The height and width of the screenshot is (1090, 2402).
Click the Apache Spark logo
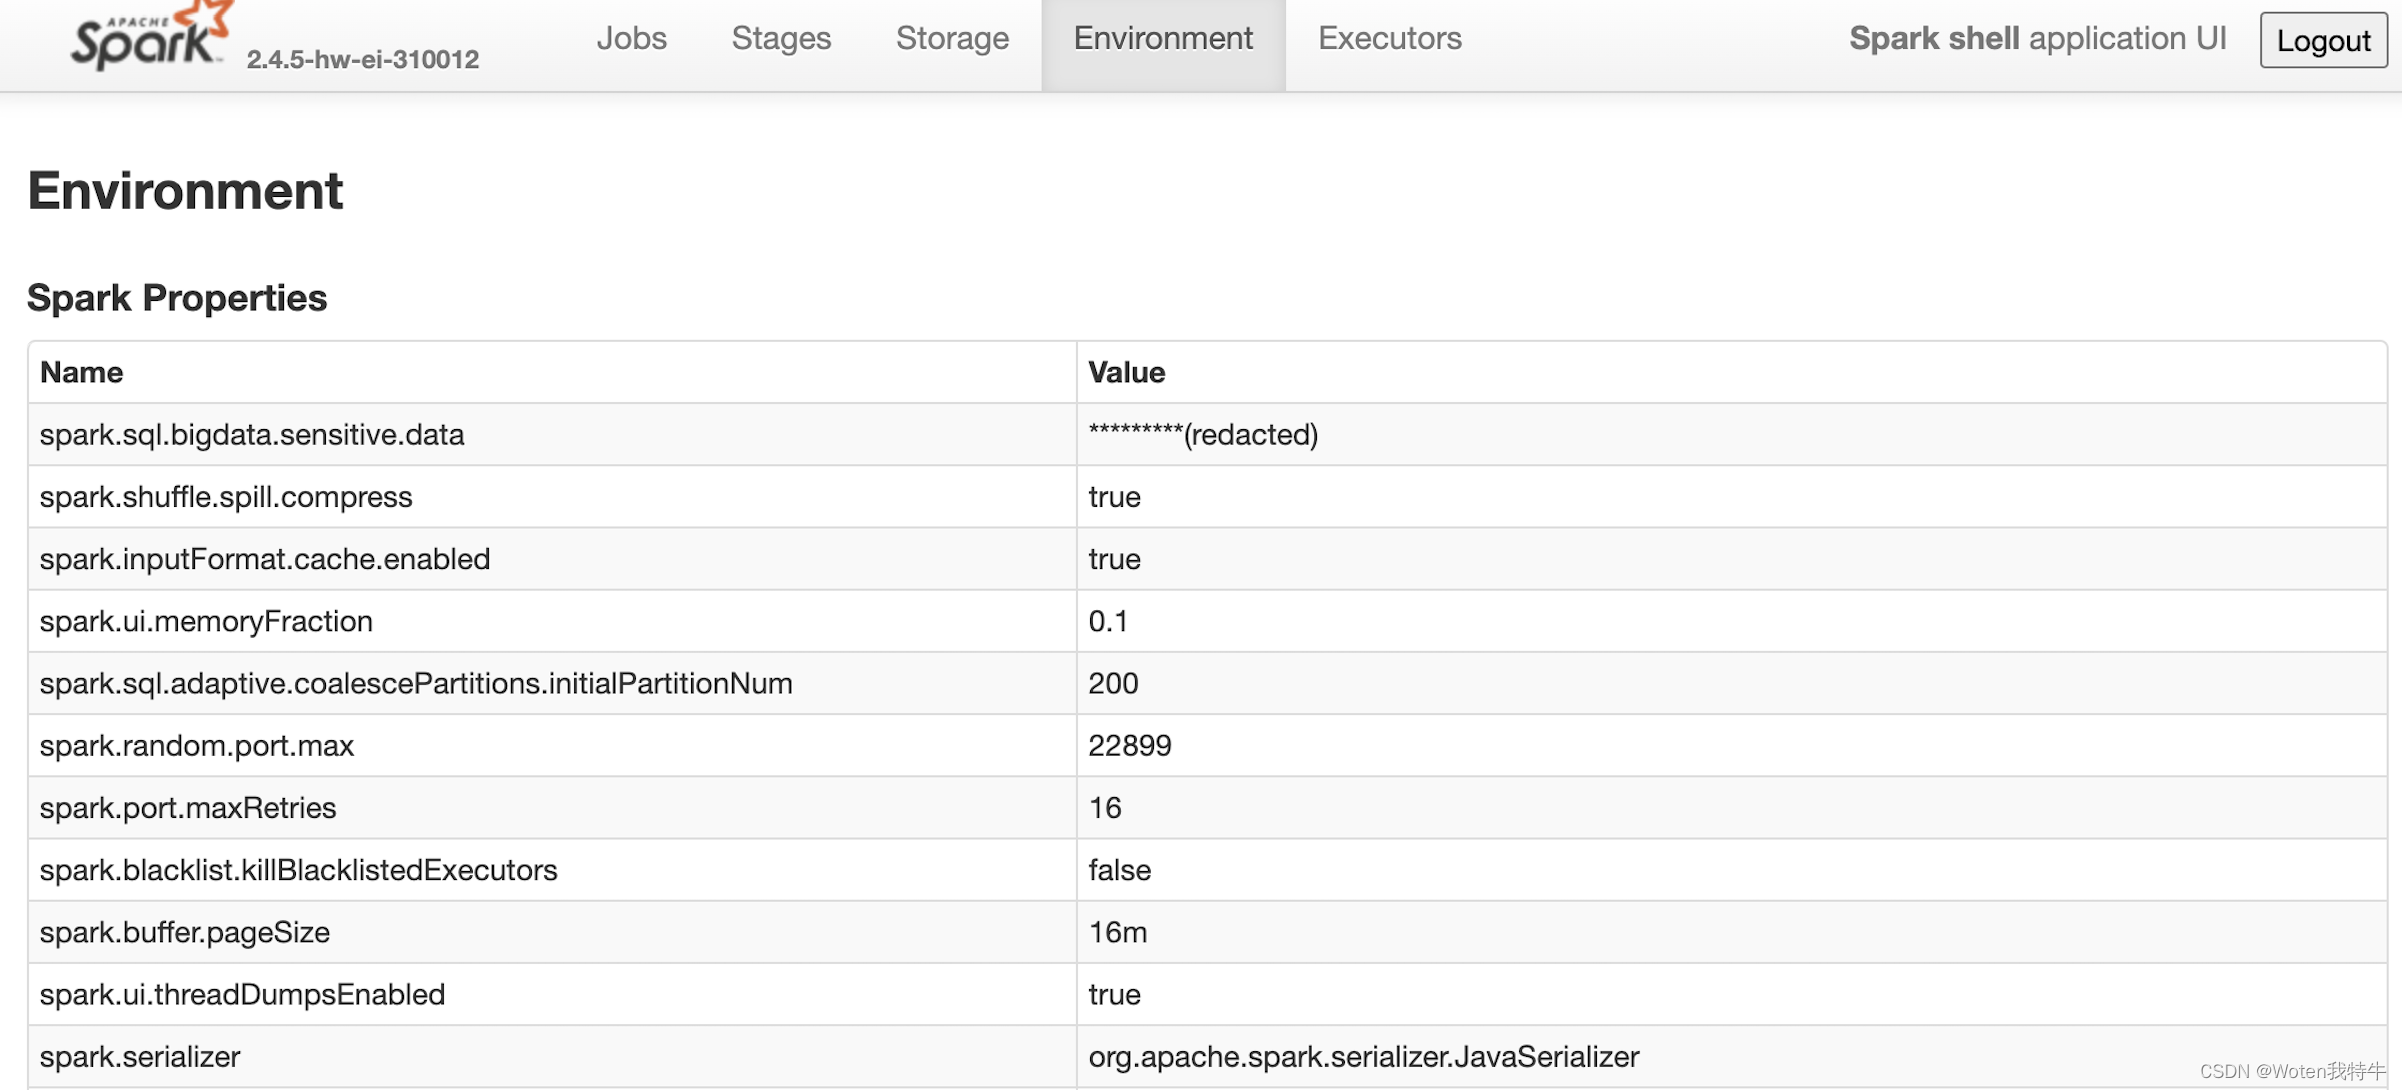coord(150,38)
